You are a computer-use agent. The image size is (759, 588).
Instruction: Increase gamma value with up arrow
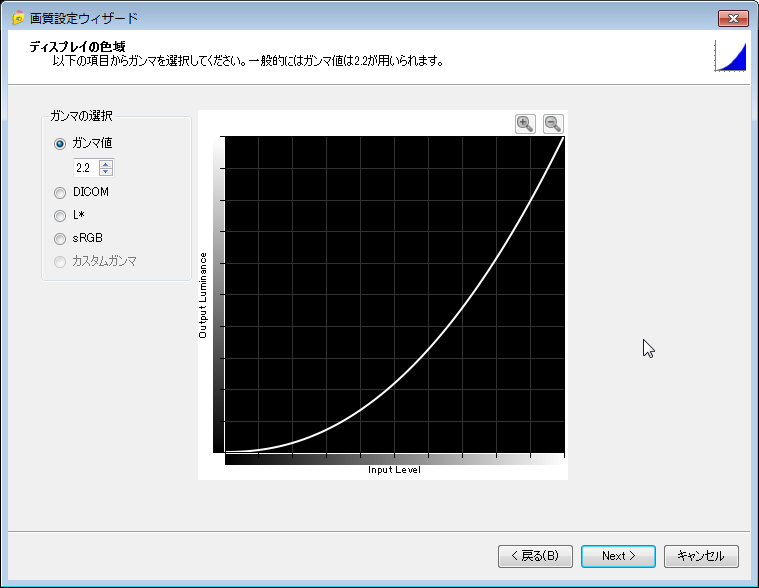106,163
